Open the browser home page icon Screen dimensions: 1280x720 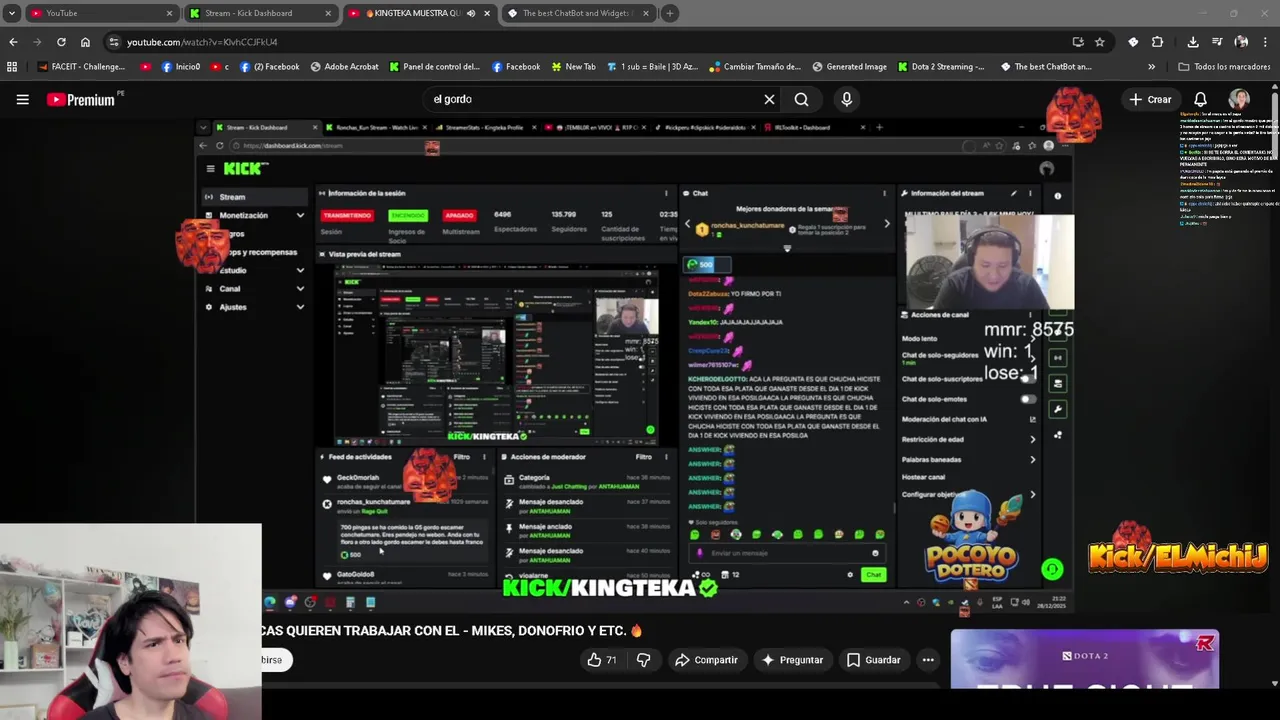point(85,42)
